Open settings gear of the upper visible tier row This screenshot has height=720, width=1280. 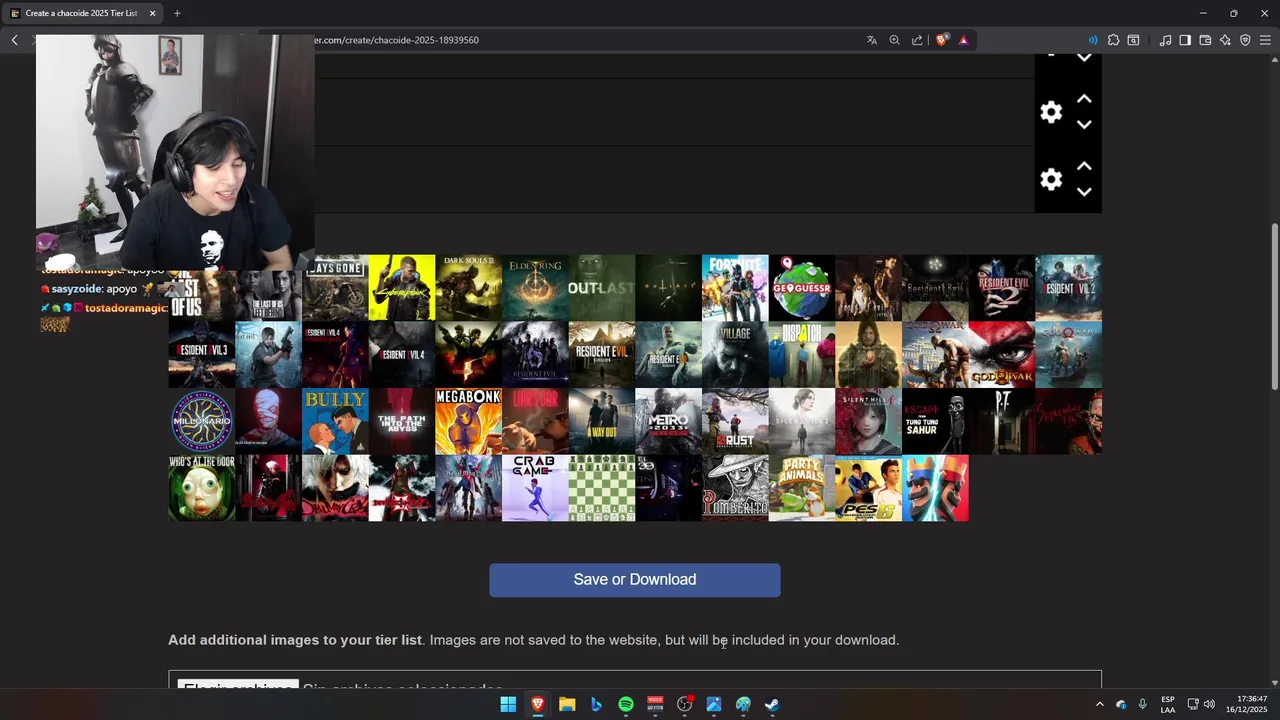point(1051,112)
